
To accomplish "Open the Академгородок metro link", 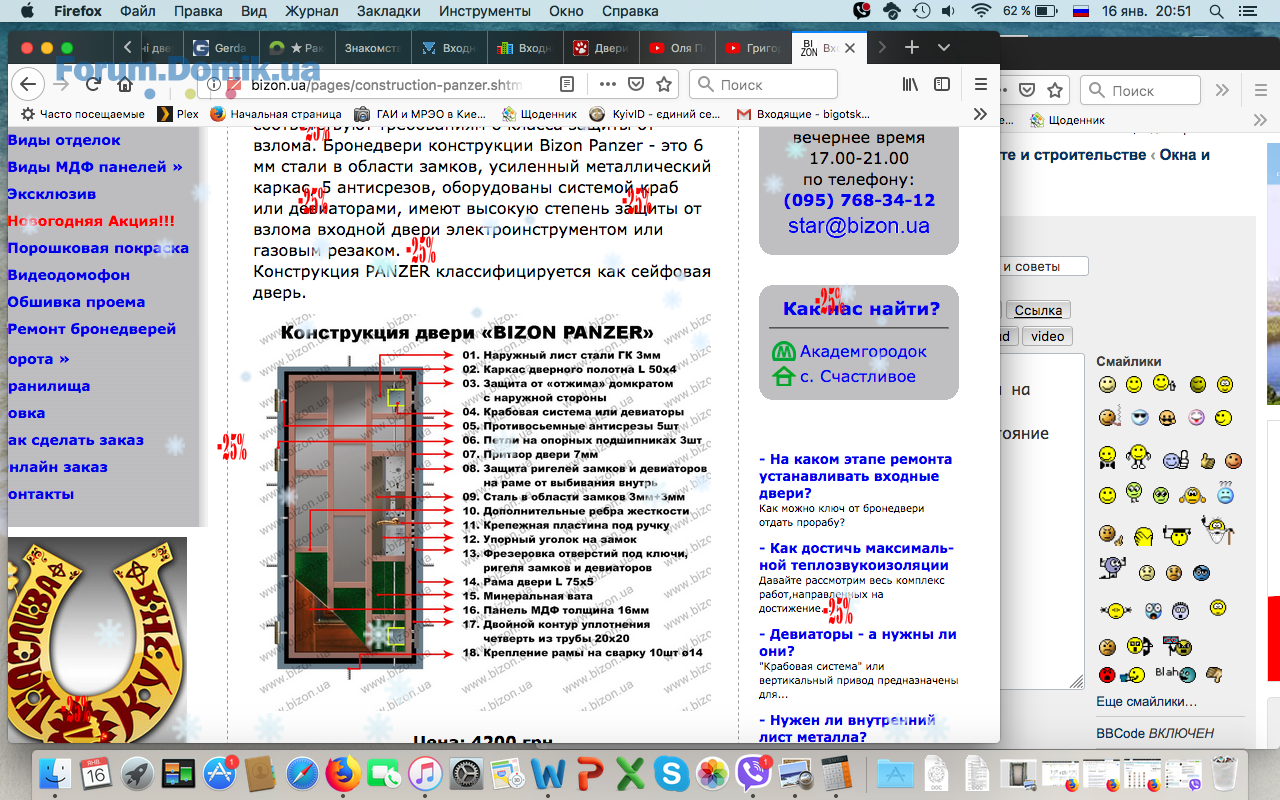I will pos(863,351).
